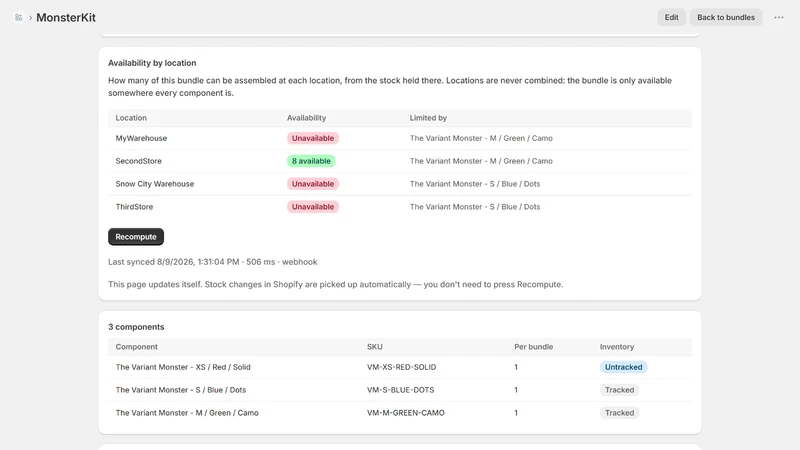Open the three-dot more actions menu
The width and height of the screenshot is (800, 450).
(x=779, y=17)
